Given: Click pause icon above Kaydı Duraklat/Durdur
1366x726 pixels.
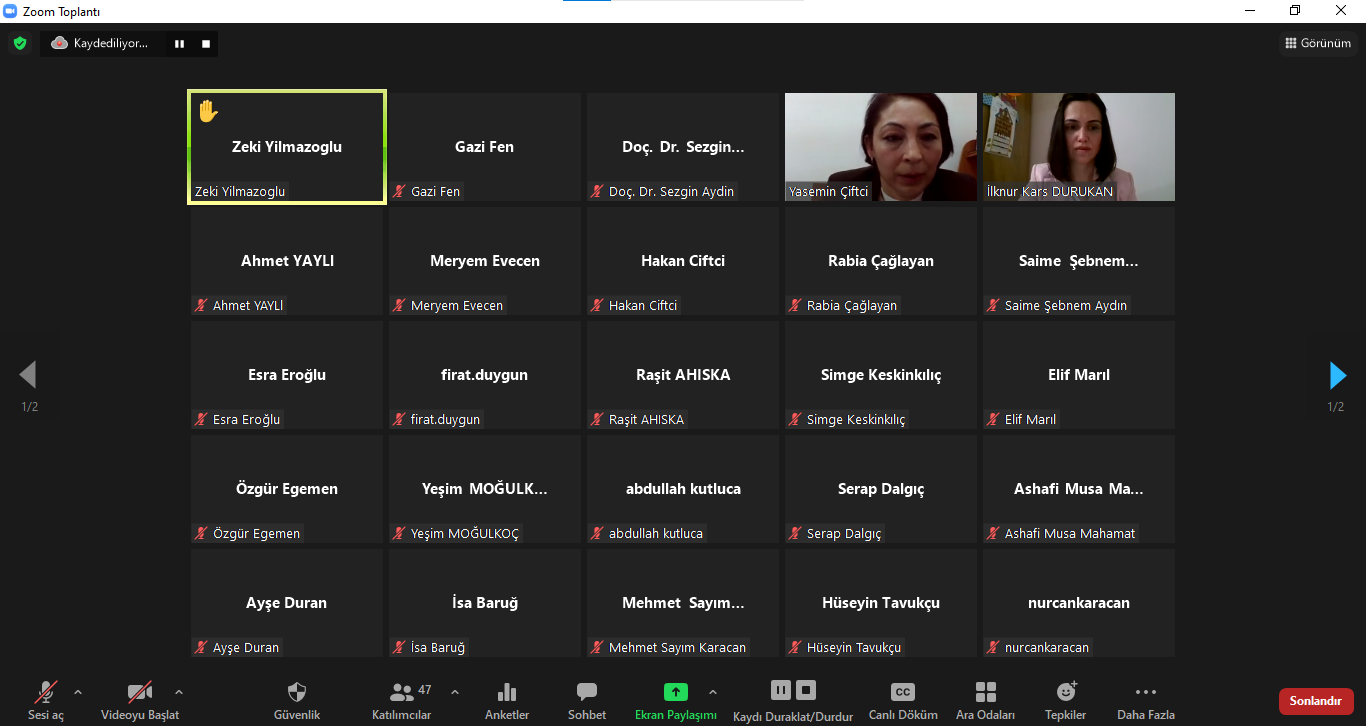Looking at the screenshot, I should (781, 689).
